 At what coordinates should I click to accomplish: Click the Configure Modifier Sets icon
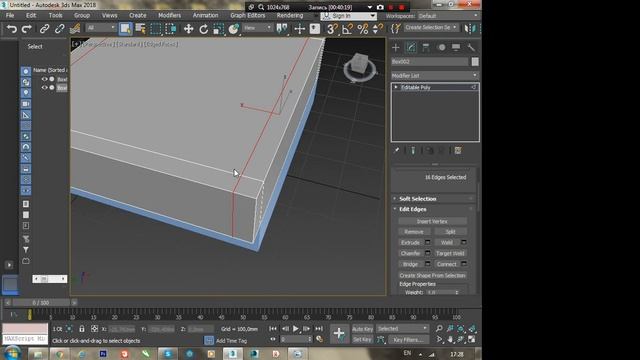point(458,151)
